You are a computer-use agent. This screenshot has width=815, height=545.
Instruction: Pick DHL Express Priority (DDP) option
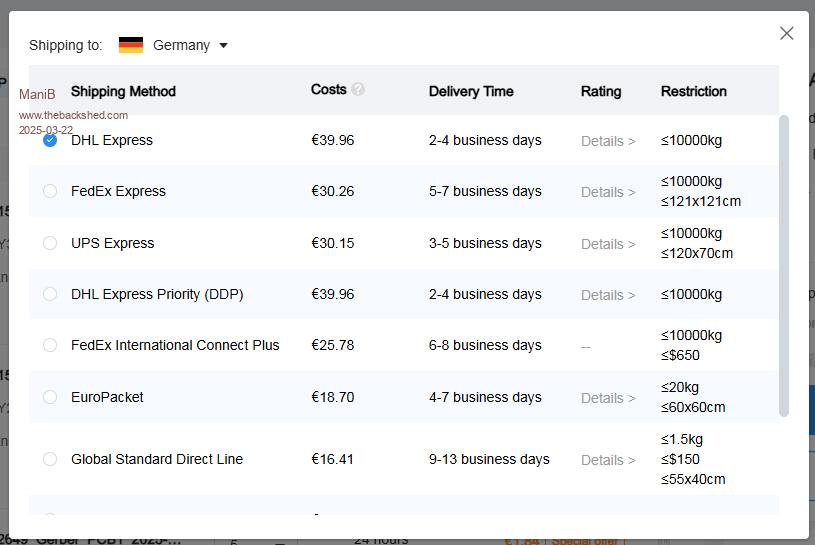tap(50, 294)
